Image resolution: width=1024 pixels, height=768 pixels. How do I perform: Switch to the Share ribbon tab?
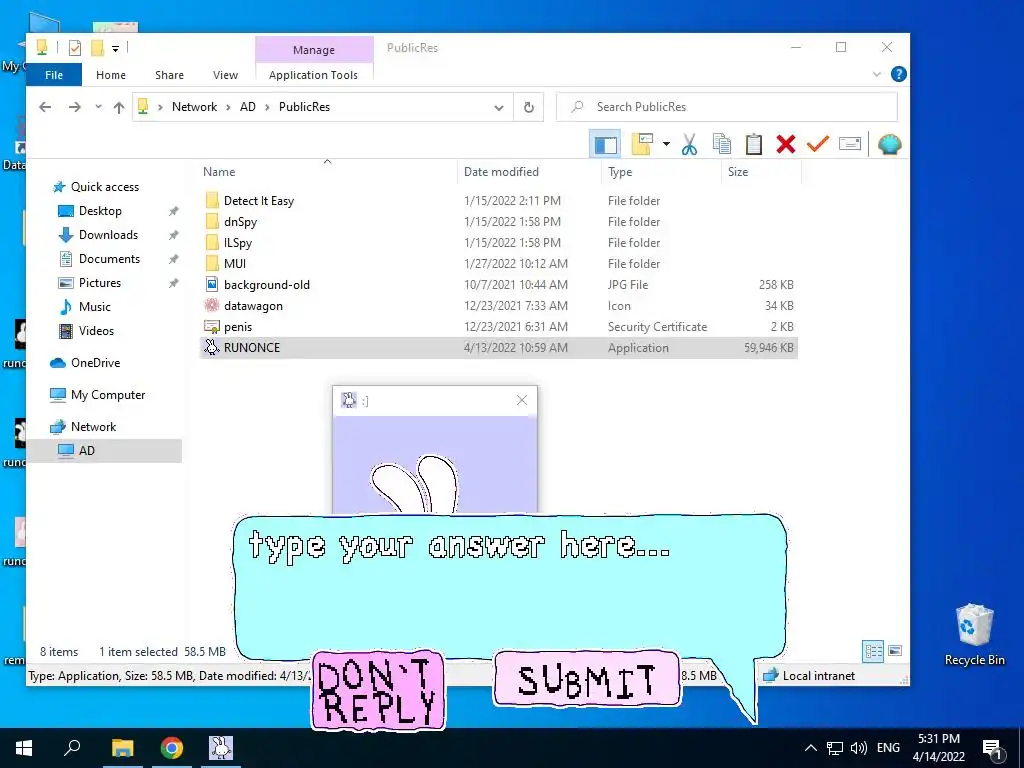coord(169,75)
